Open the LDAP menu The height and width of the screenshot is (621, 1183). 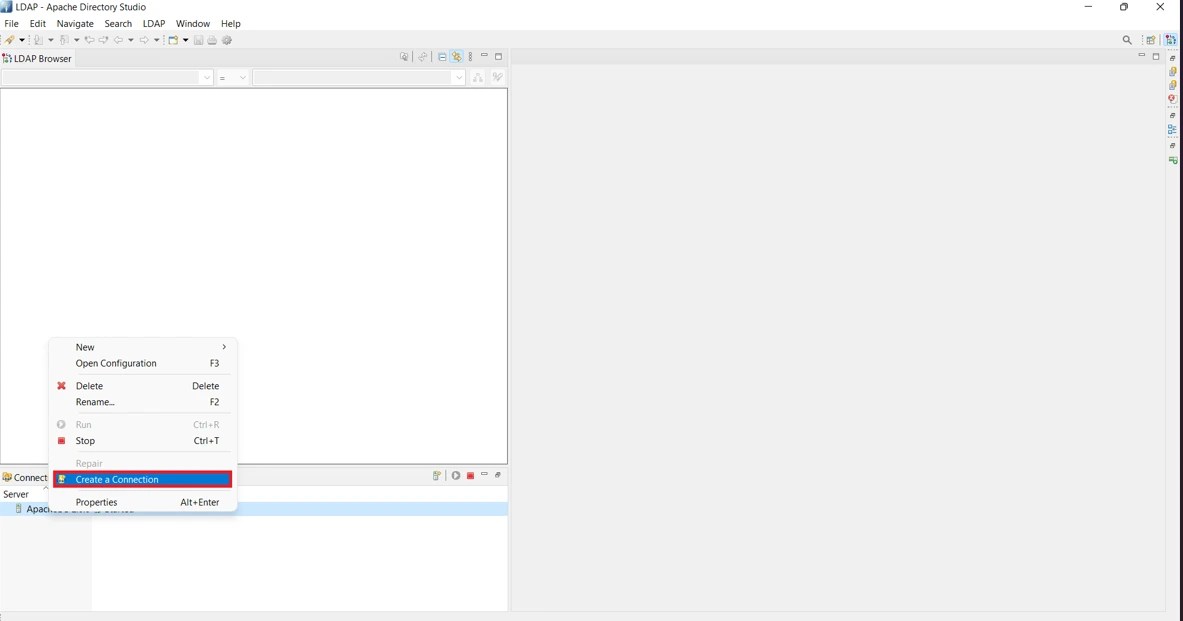coord(154,23)
